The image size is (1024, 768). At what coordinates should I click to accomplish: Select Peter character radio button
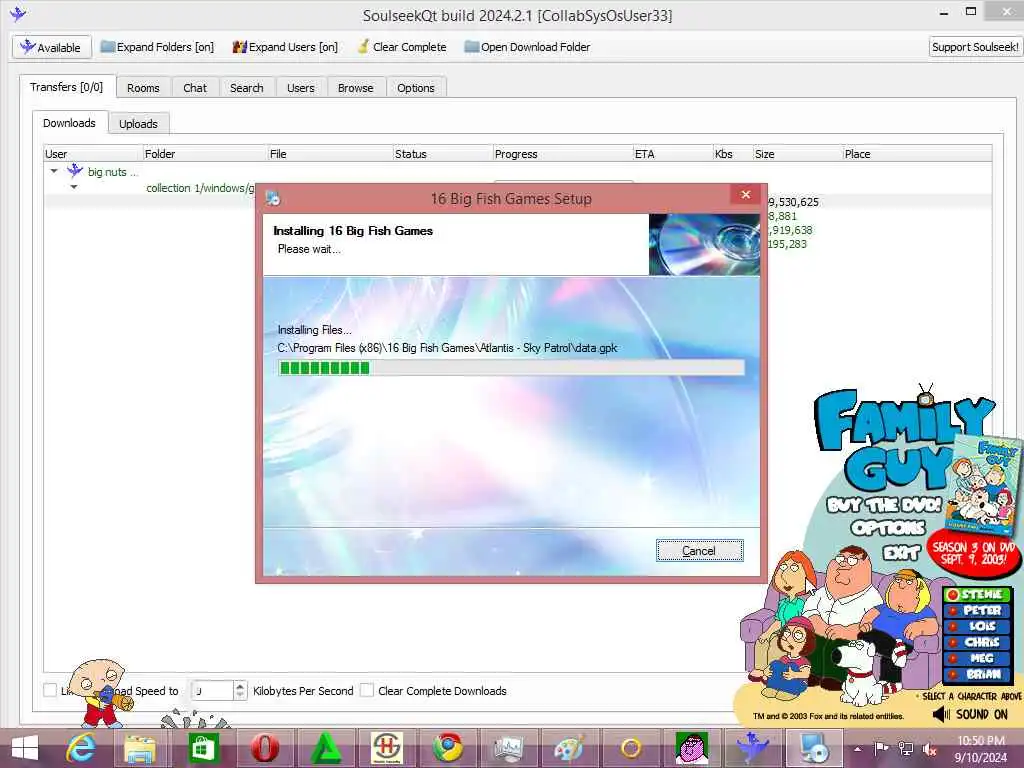[952, 611]
